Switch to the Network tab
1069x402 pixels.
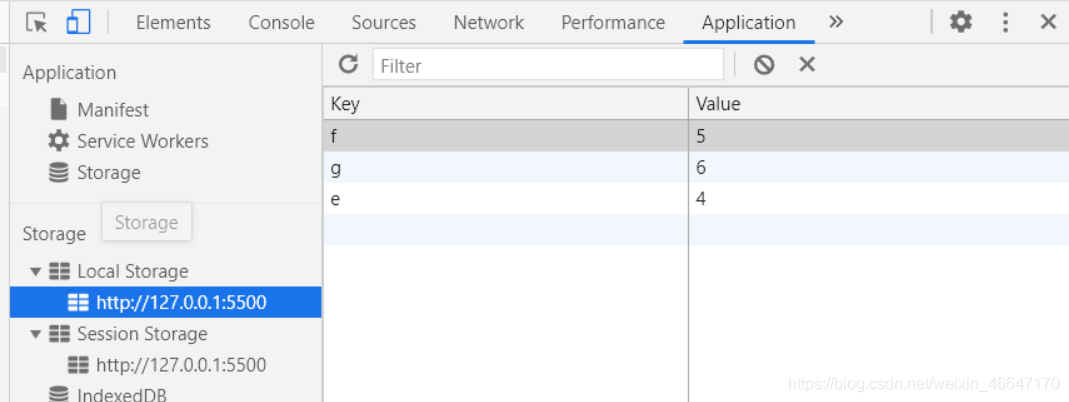488,22
